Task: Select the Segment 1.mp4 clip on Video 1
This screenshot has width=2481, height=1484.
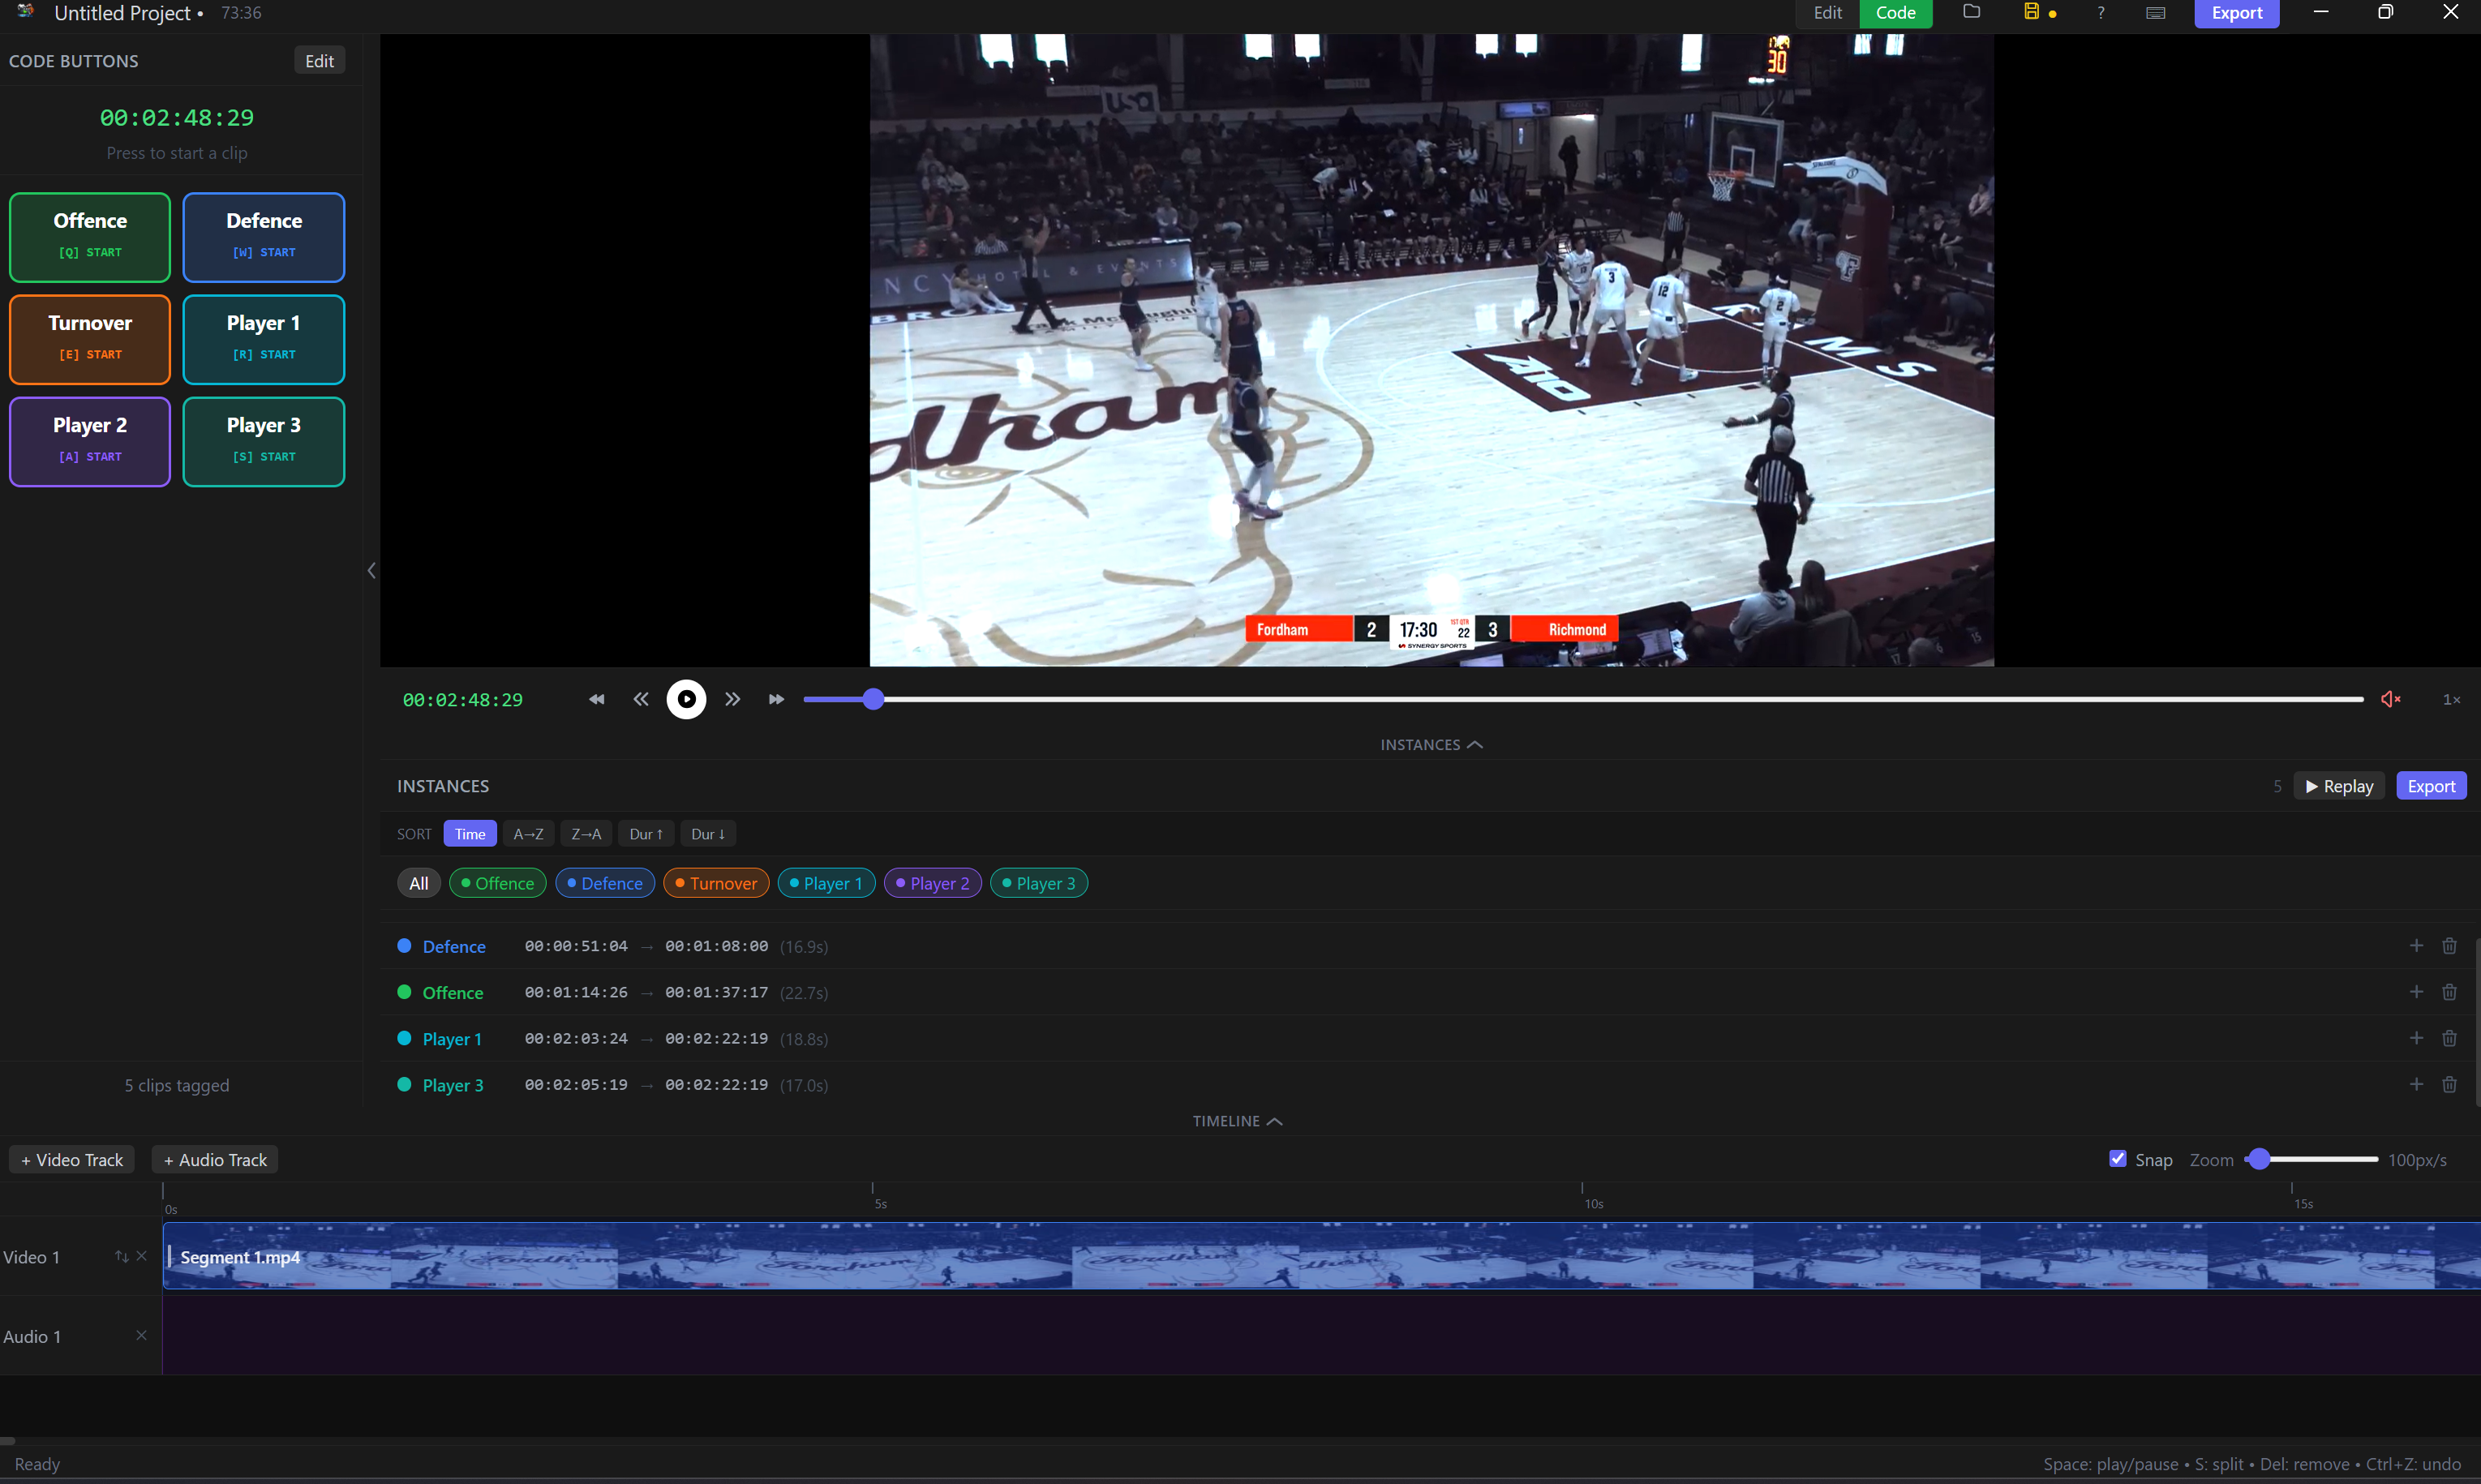Action: pyautogui.click(x=1321, y=1255)
